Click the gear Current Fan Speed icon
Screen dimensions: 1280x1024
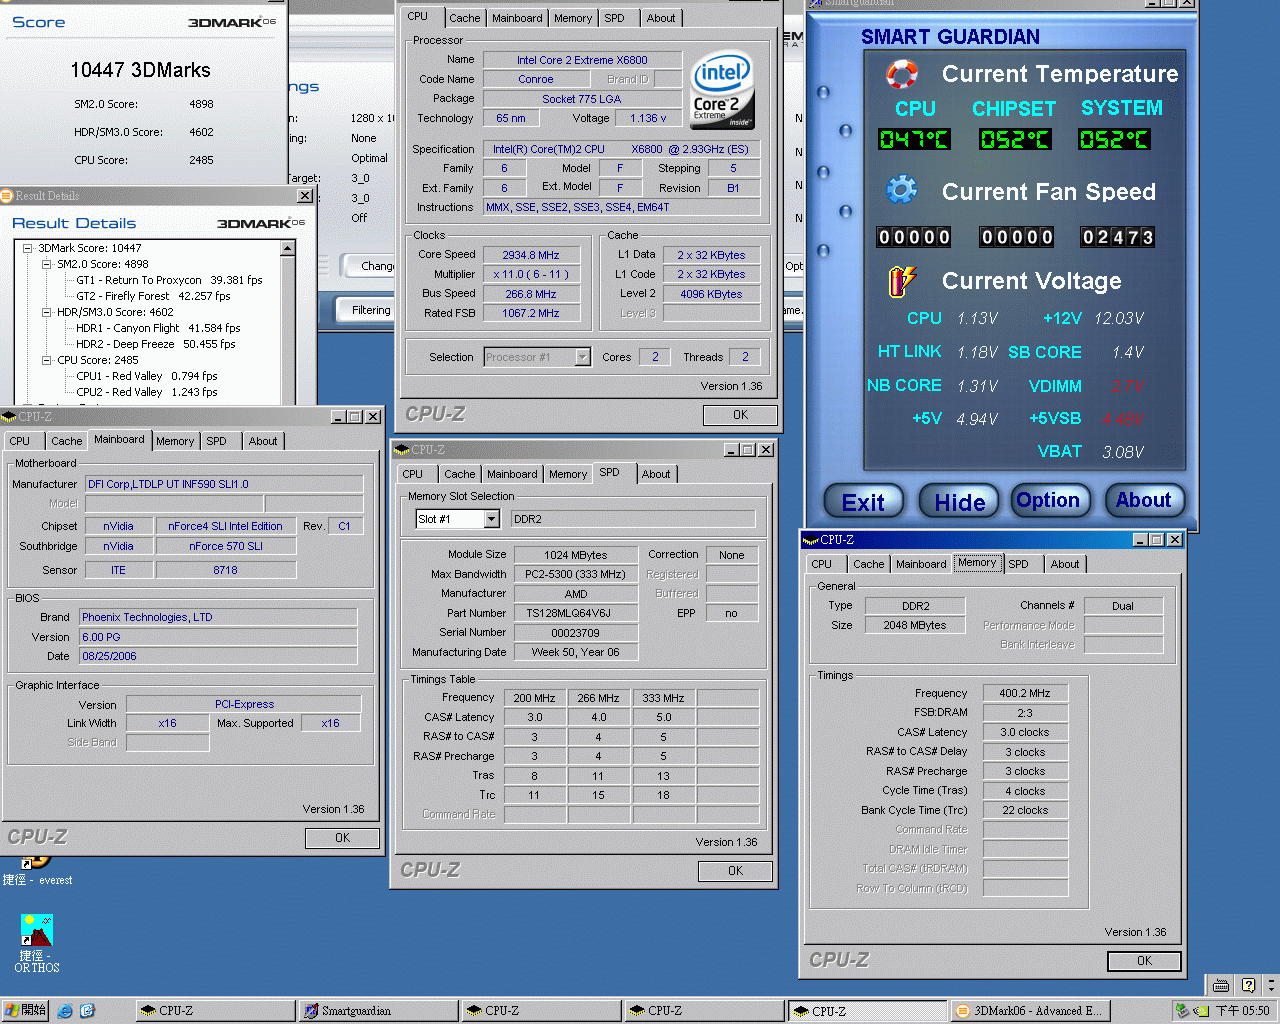[901, 190]
